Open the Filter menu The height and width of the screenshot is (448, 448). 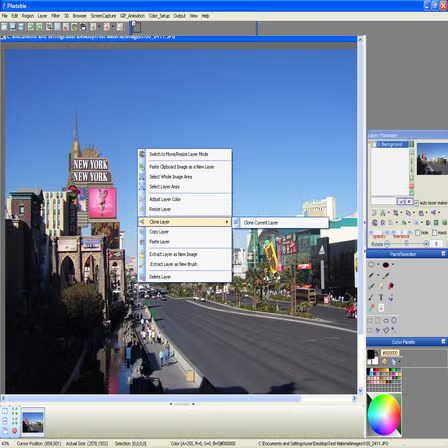click(x=55, y=16)
